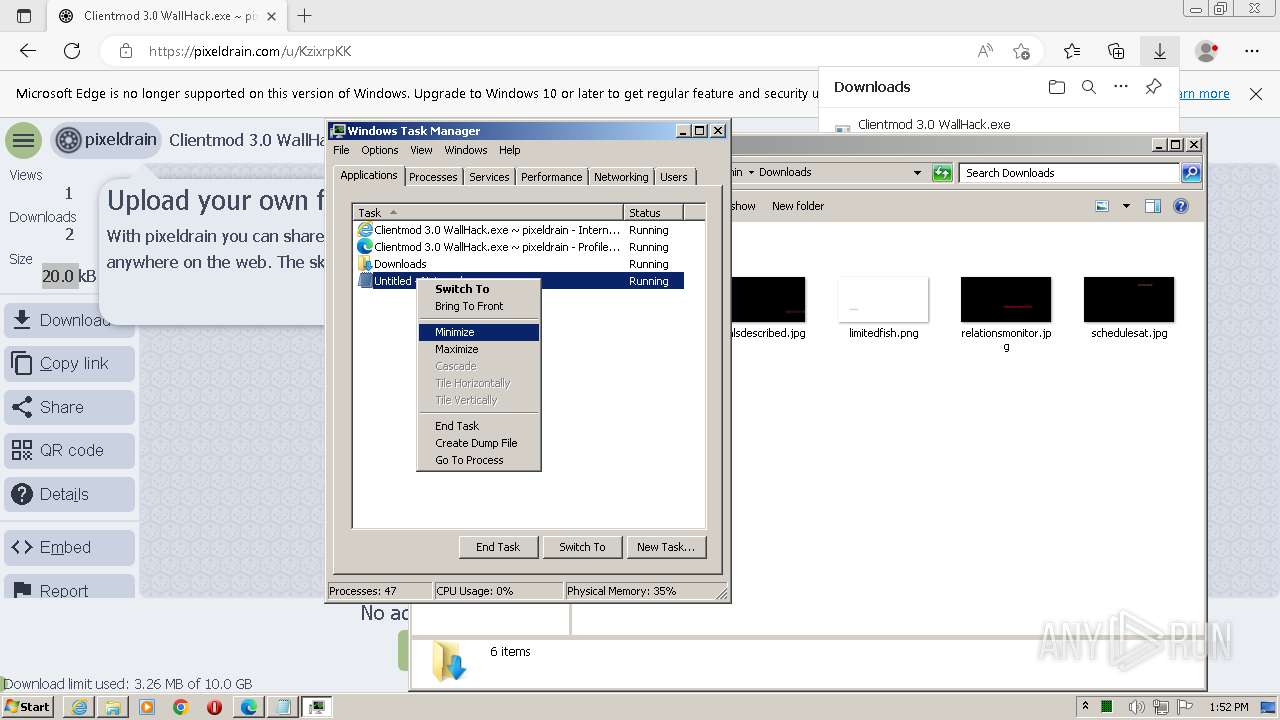This screenshot has height=720, width=1280.
Task: Open new Edge tab
Action: [x=304, y=16]
